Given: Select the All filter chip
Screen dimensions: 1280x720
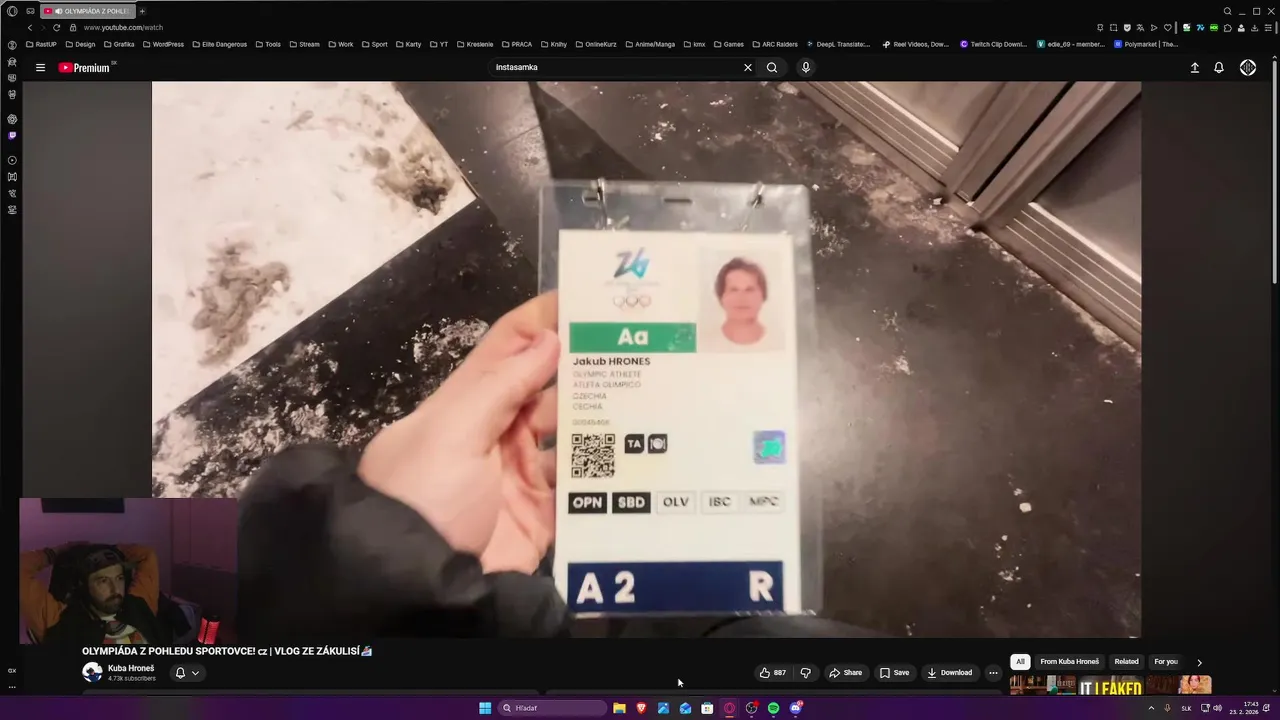Looking at the screenshot, I should click(x=1020, y=662).
